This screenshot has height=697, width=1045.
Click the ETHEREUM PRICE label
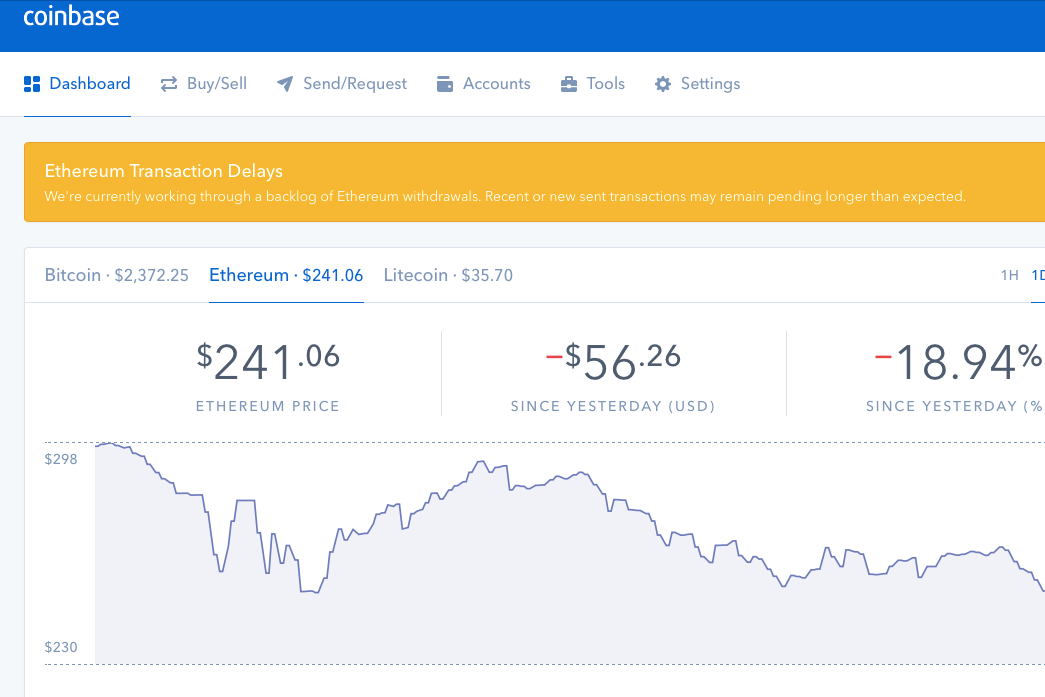[x=268, y=406]
